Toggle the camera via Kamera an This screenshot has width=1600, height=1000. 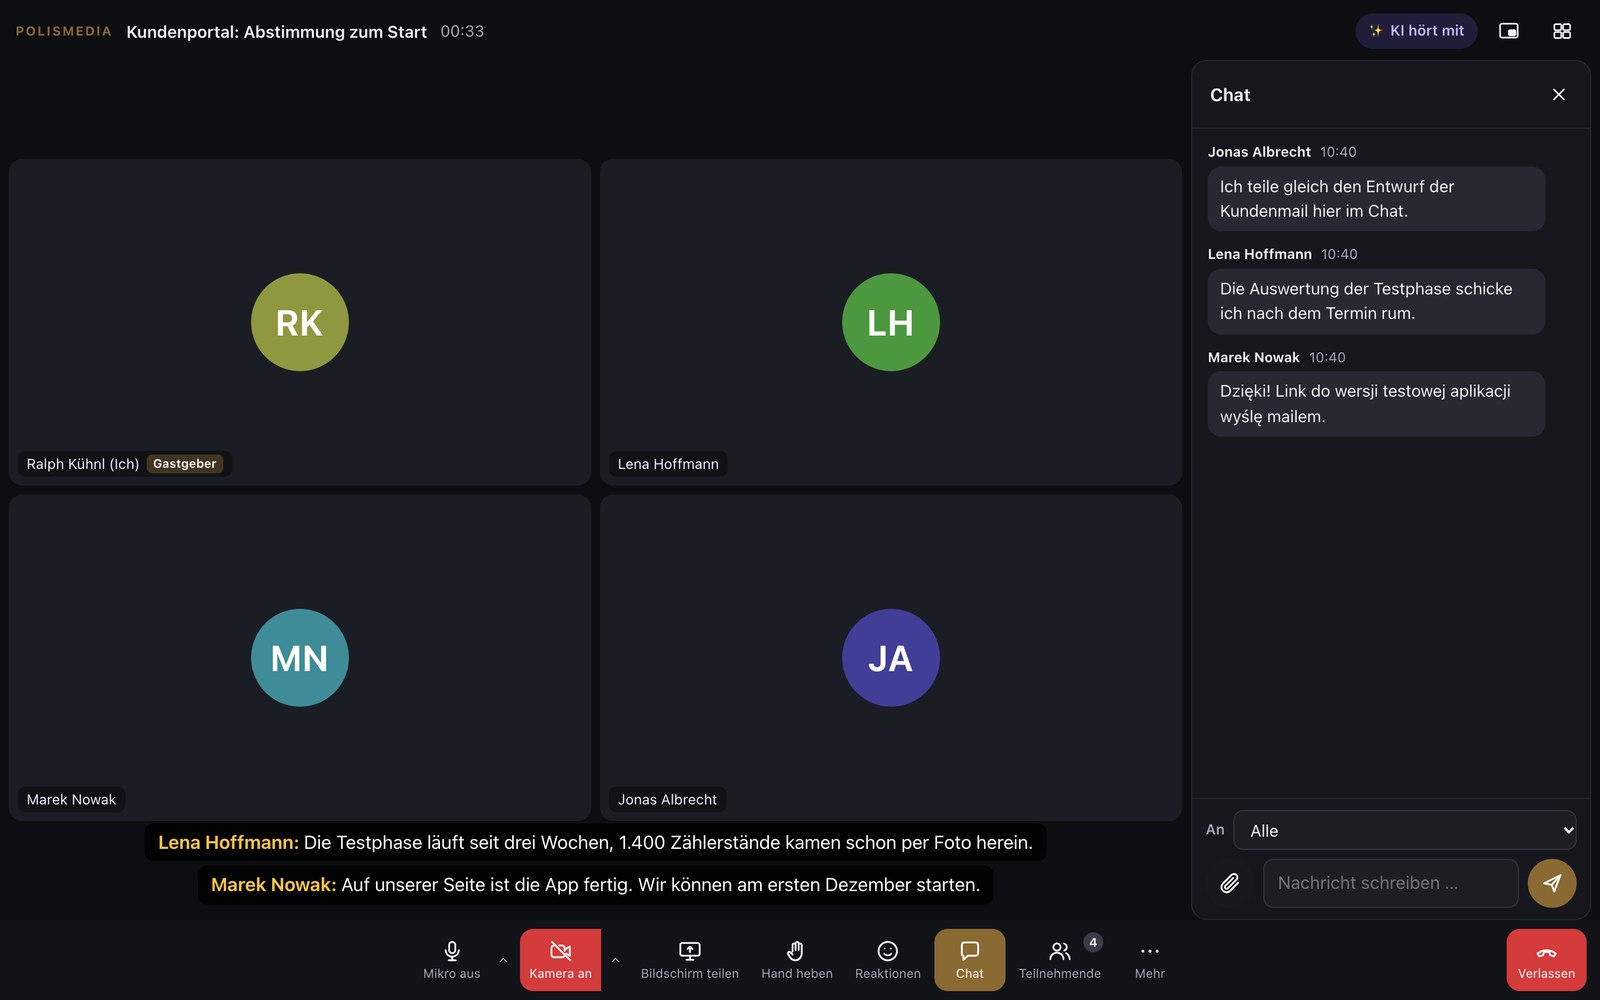[x=560, y=960]
